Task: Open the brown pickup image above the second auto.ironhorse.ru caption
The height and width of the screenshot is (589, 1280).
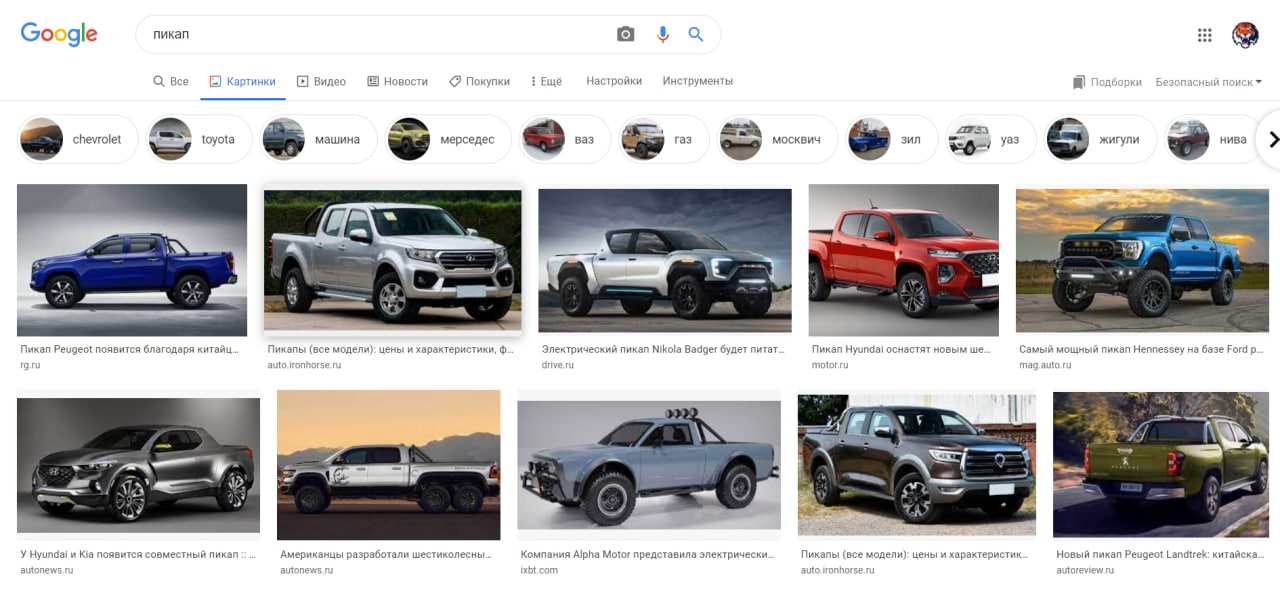Action: pos(917,465)
